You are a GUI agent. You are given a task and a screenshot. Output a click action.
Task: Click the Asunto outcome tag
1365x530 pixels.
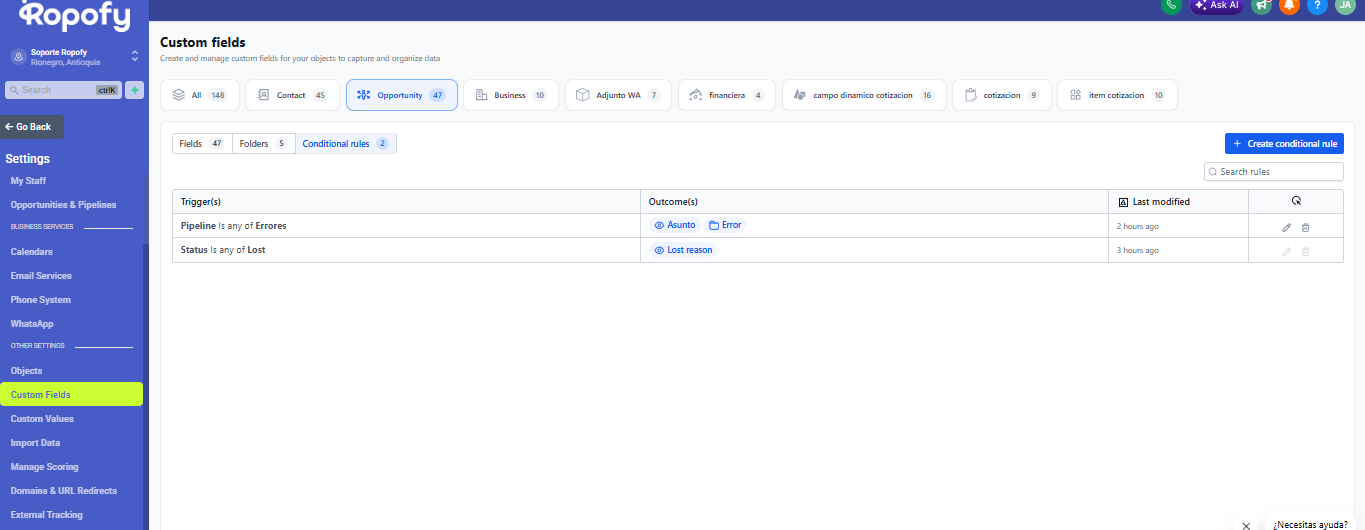point(675,225)
